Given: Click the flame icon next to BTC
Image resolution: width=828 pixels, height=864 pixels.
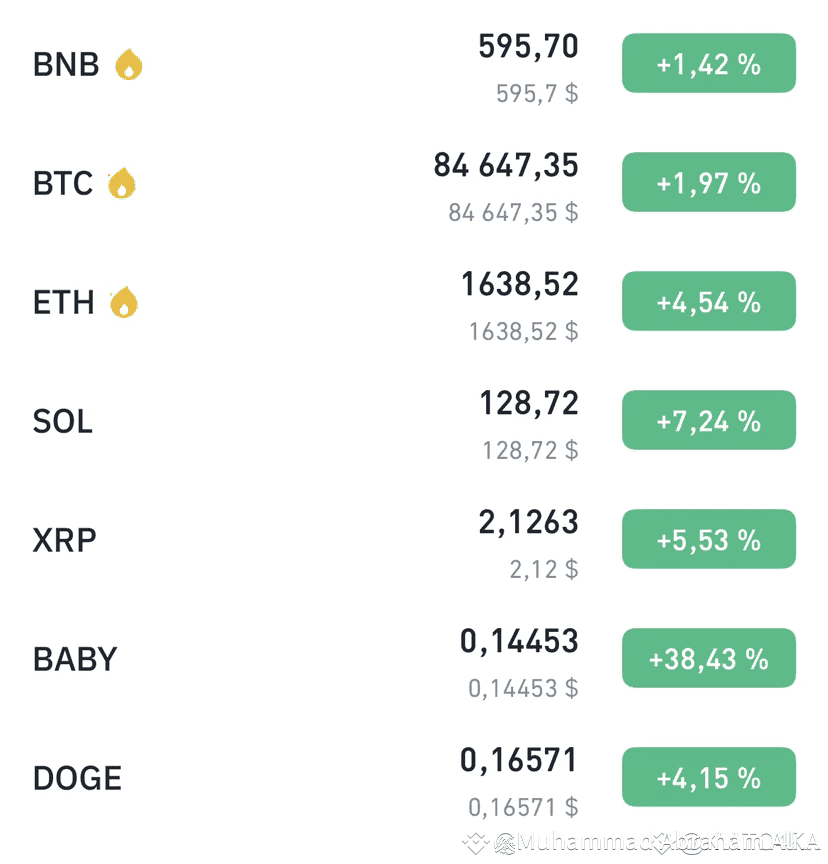Looking at the screenshot, I should point(122,183).
